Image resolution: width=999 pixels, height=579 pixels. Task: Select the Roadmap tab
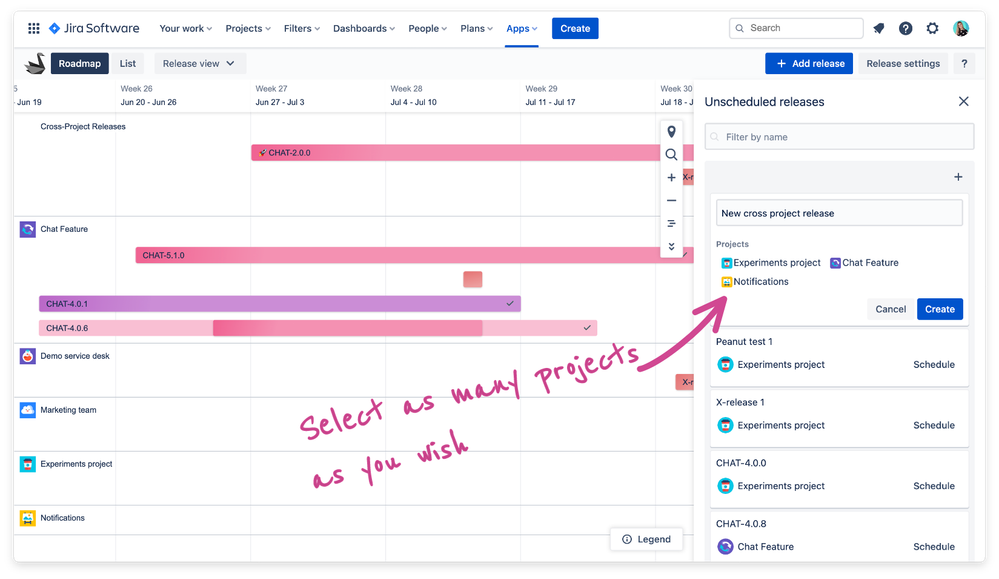click(x=80, y=63)
